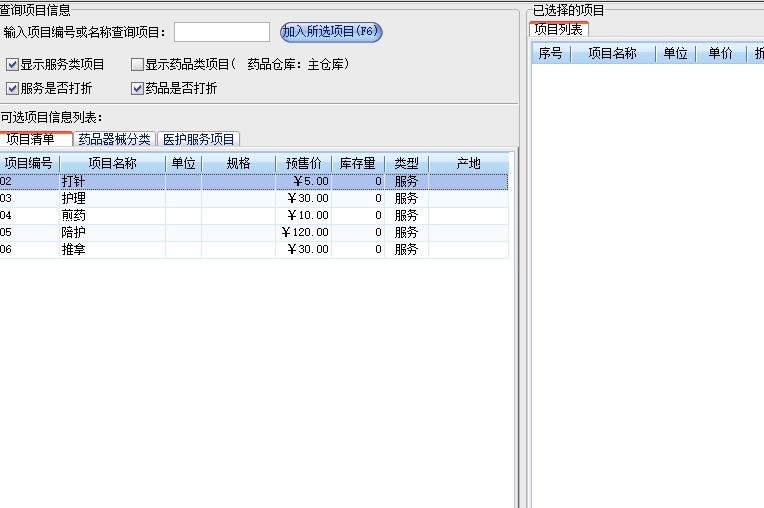Viewport: 764px width, 508px height.
Task: Enable the 显示药品类项目 checkbox
Action: 137,65
